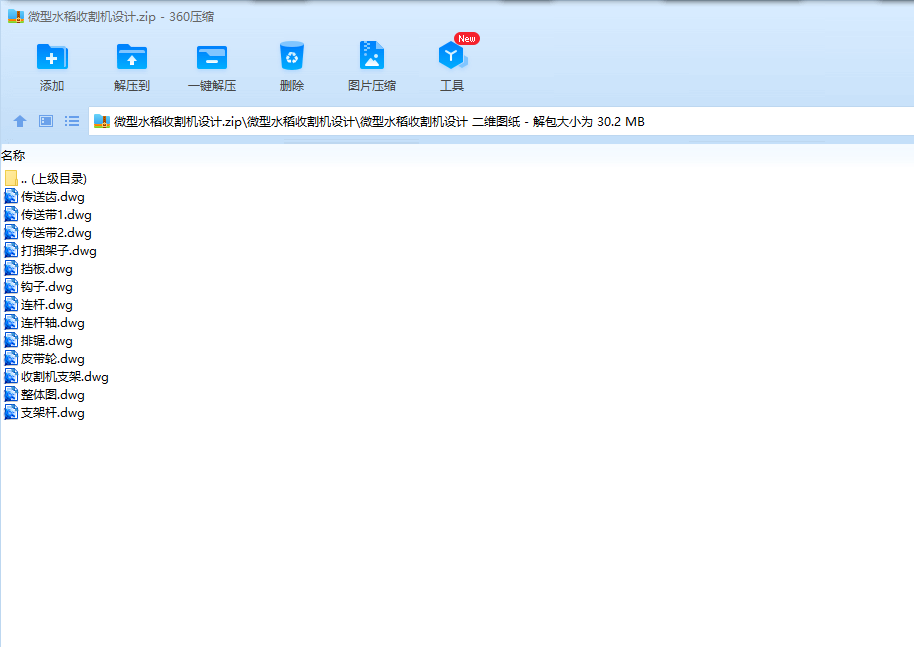This screenshot has height=647, width=914.
Task: Select file 连杆轴.dwg
Action: [x=44, y=322]
